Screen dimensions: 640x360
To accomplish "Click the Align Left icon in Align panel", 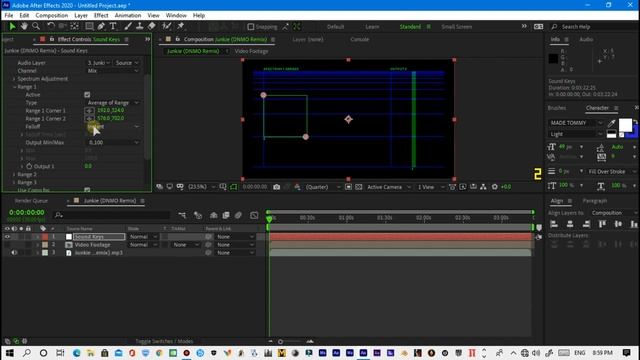I will (x=554, y=224).
